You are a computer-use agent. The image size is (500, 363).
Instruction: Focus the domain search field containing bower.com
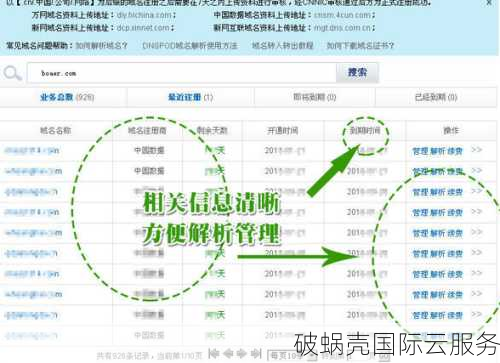pyautogui.click(x=182, y=73)
